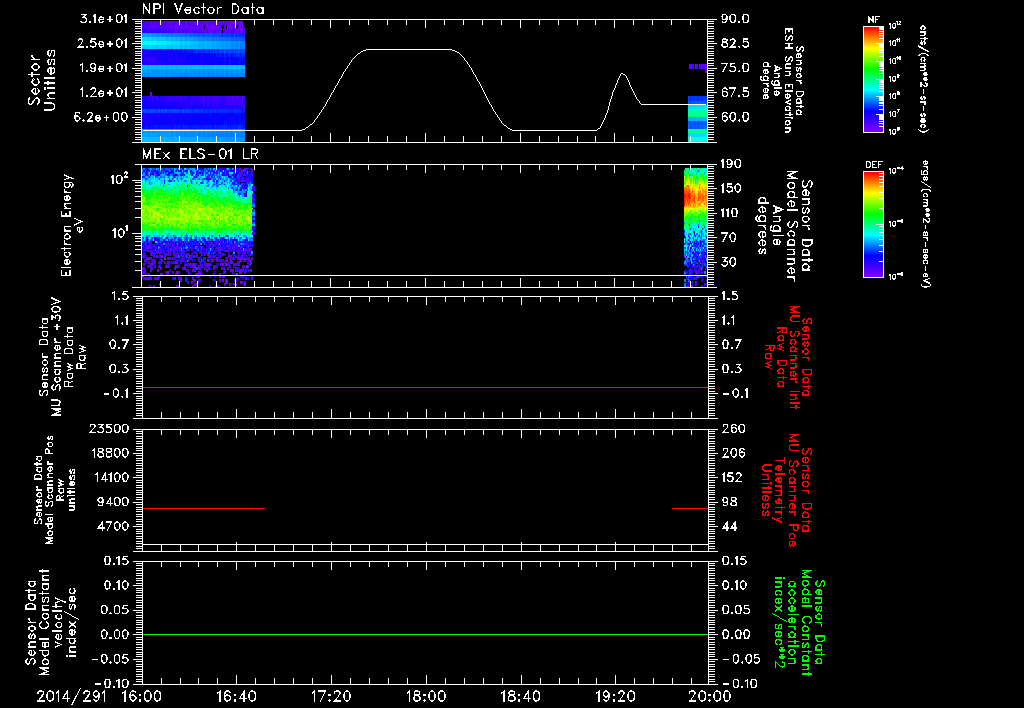Click the flat top of the white sun elevation curve

point(408,49)
